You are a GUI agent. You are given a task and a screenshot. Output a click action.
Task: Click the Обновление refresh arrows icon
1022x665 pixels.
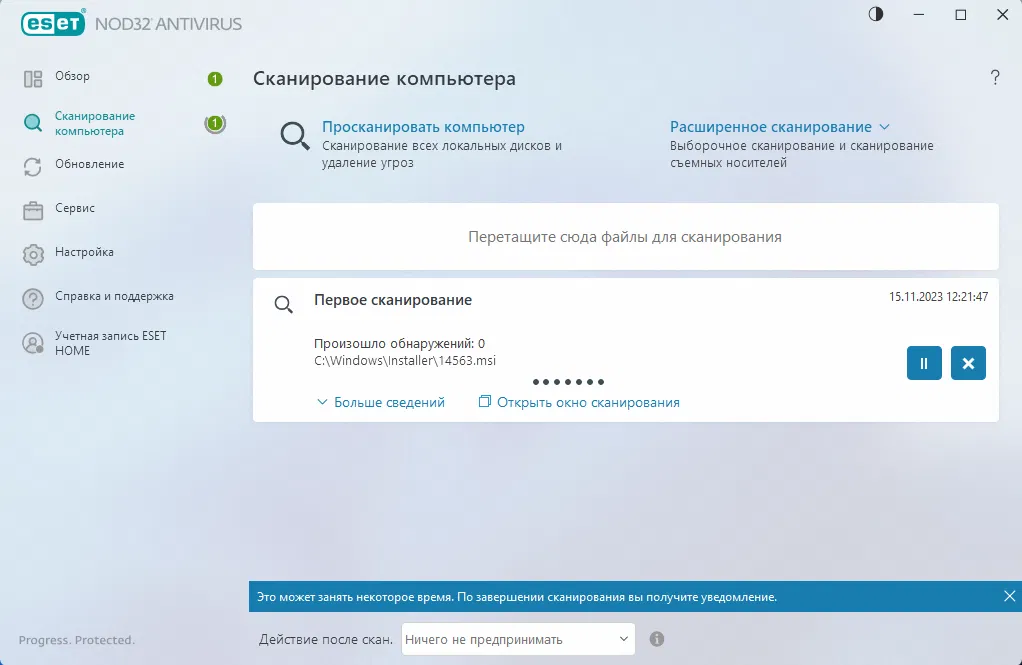[x=33, y=167]
